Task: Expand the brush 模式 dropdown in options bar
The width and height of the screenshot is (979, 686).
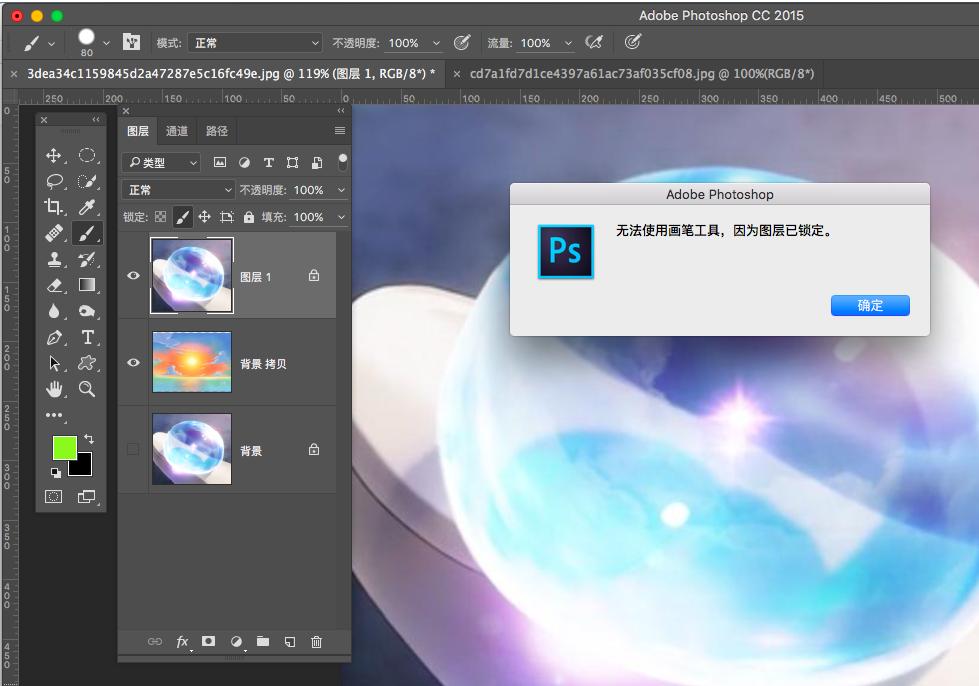Action: [x=254, y=43]
